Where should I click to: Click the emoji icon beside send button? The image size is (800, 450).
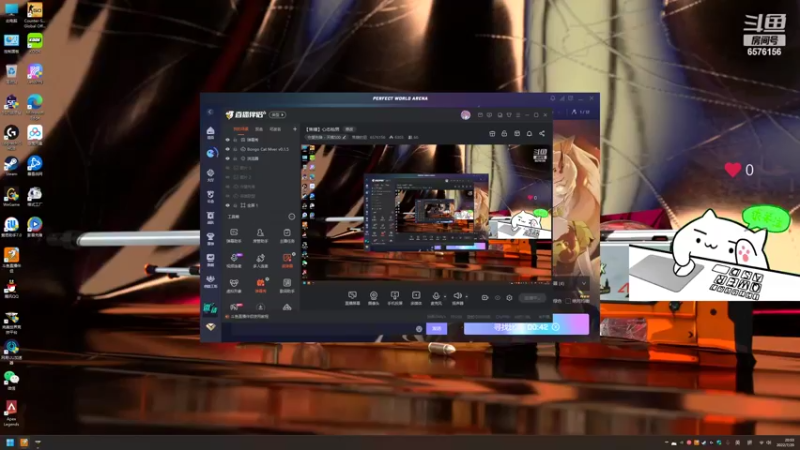tap(419, 329)
